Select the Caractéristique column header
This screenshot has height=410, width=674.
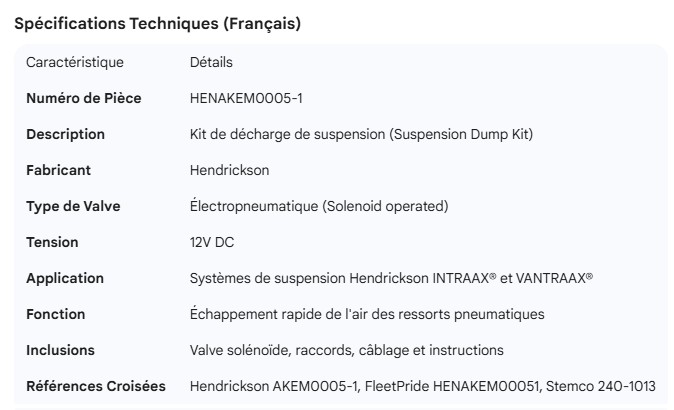(x=75, y=62)
